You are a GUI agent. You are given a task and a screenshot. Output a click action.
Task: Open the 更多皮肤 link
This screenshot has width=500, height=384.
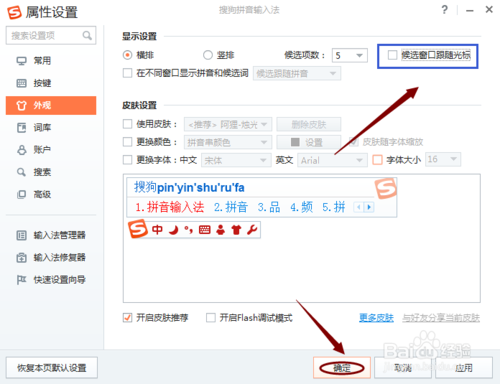[376, 318]
